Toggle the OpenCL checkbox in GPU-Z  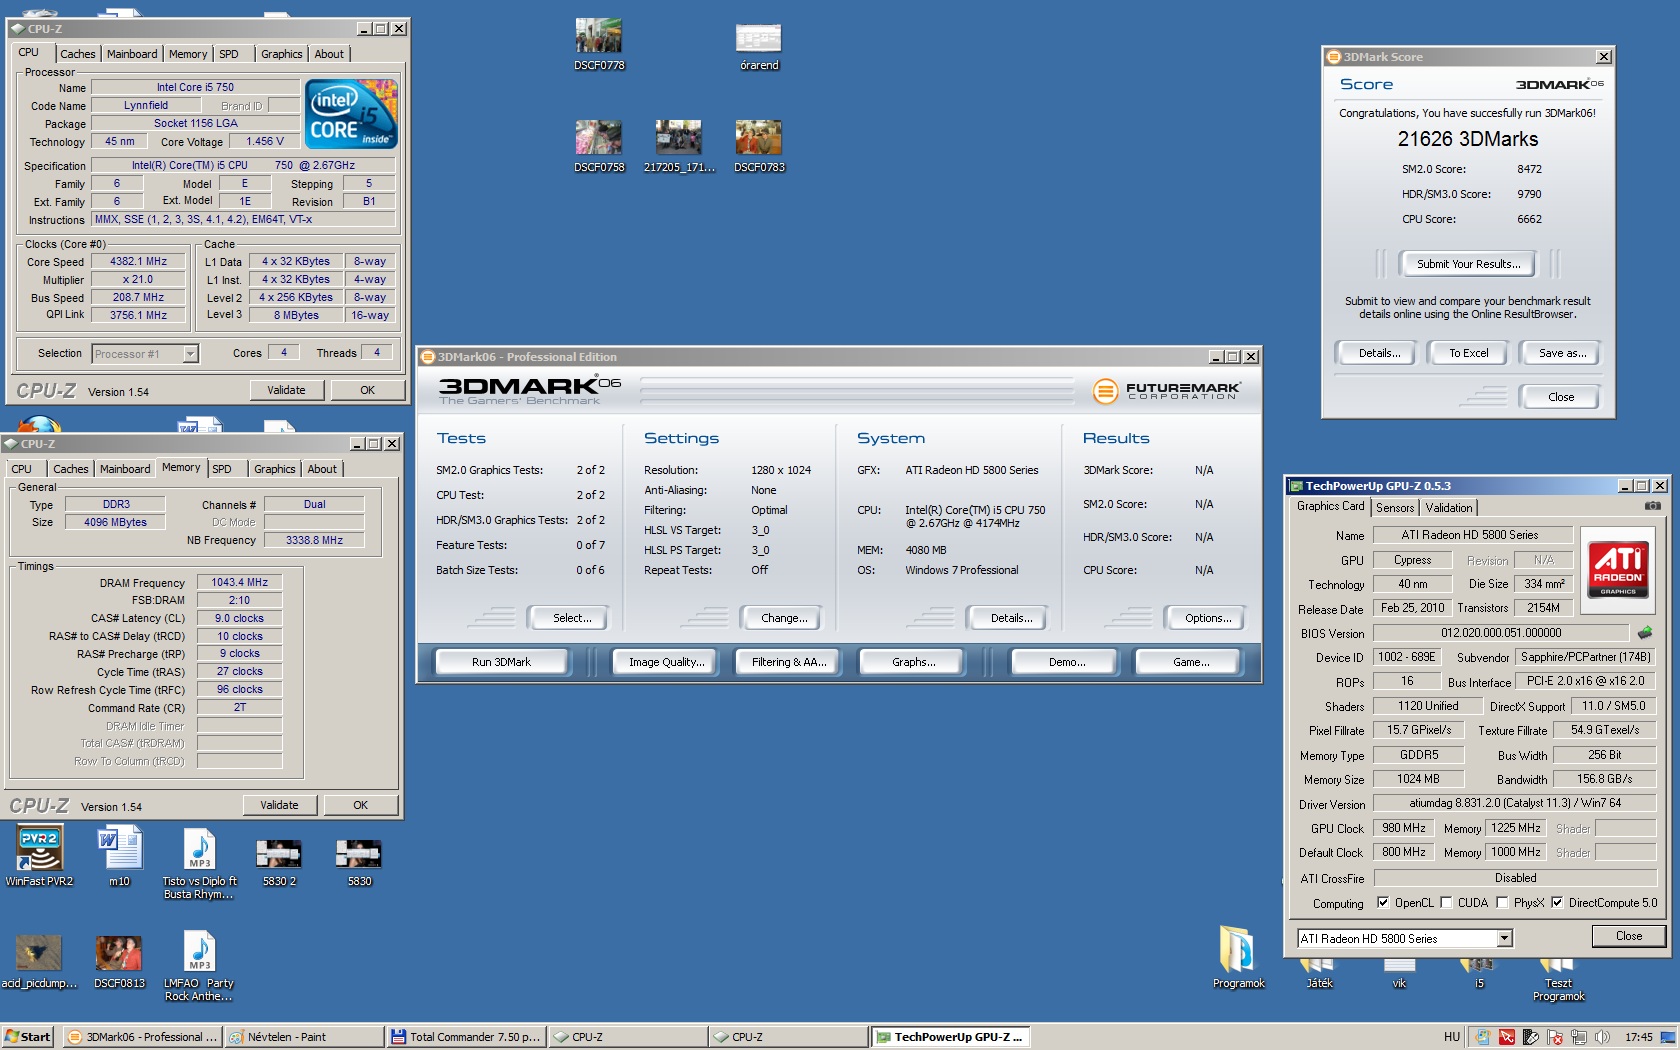pyautogui.click(x=1383, y=902)
